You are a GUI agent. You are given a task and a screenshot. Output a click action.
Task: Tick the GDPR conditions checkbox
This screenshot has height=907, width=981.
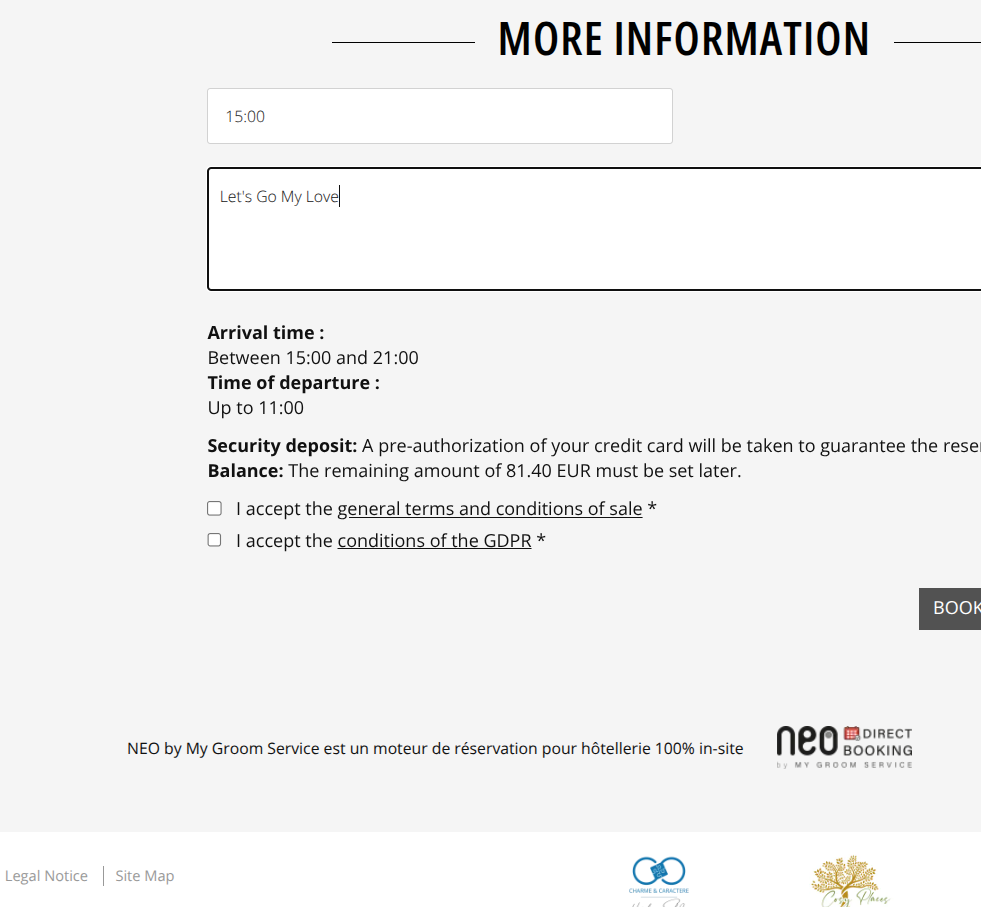coord(214,540)
